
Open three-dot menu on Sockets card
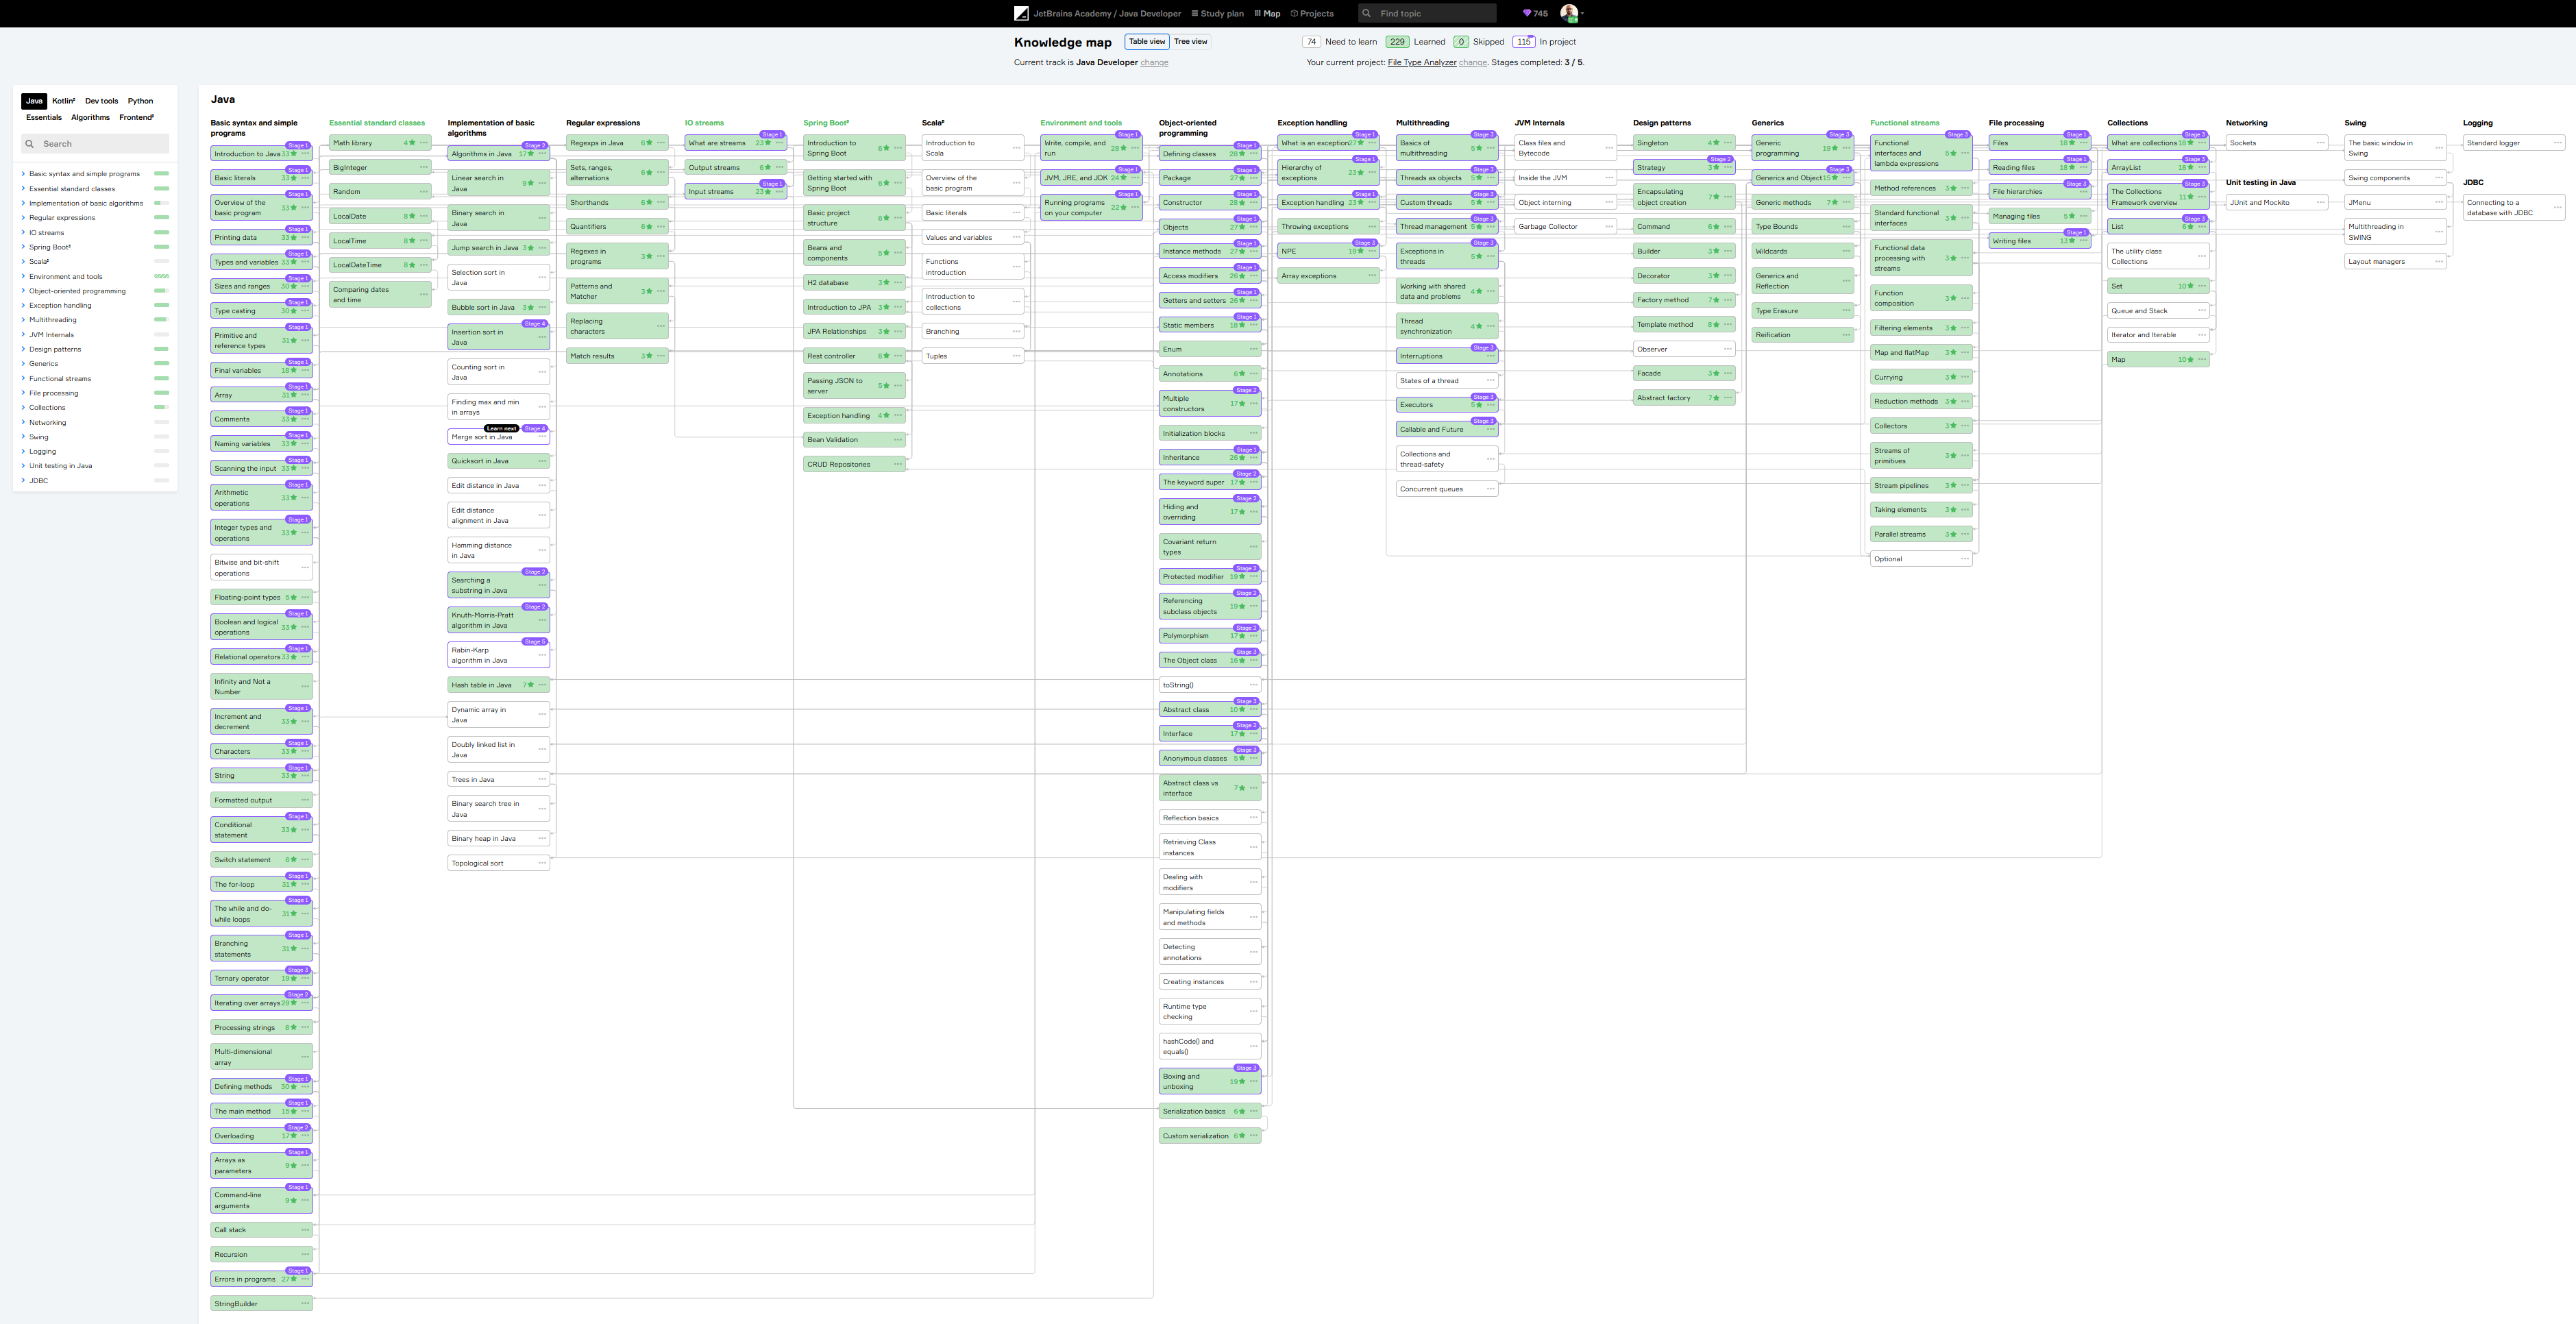2321,143
